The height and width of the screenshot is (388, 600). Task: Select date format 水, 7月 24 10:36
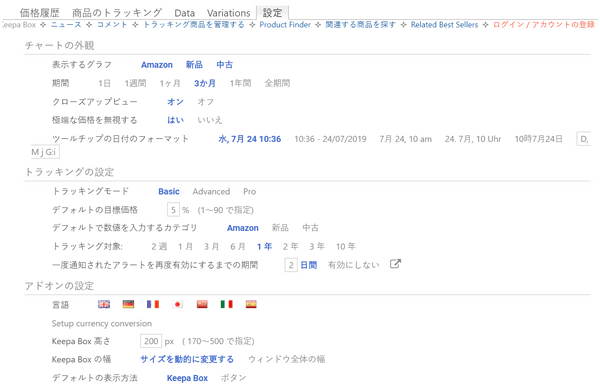click(x=249, y=139)
